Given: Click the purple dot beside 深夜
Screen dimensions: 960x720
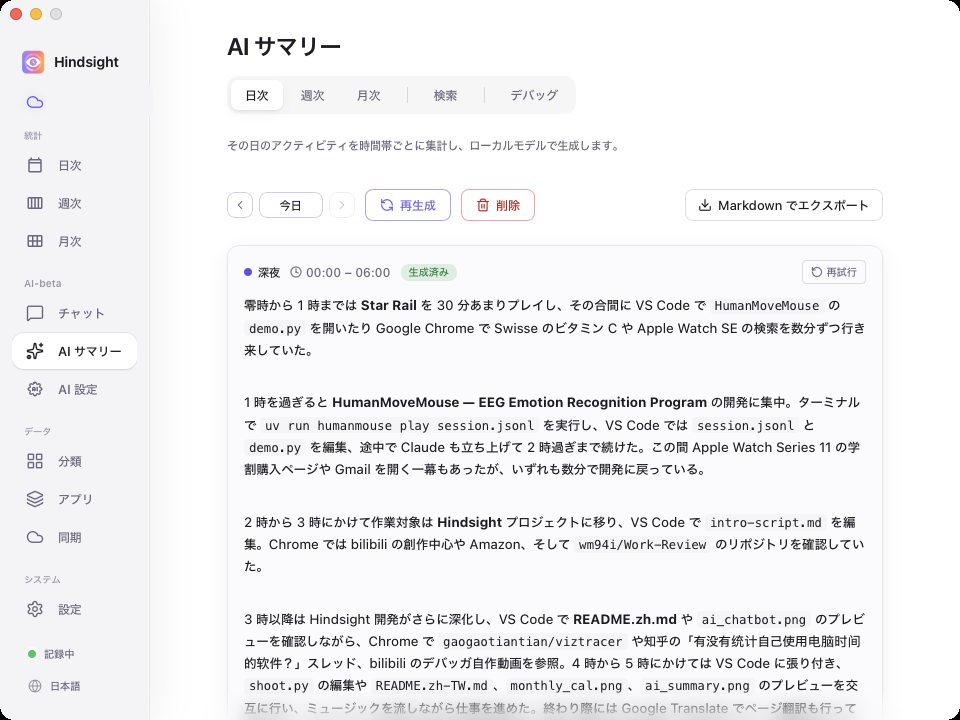Looking at the screenshot, I should click(248, 272).
